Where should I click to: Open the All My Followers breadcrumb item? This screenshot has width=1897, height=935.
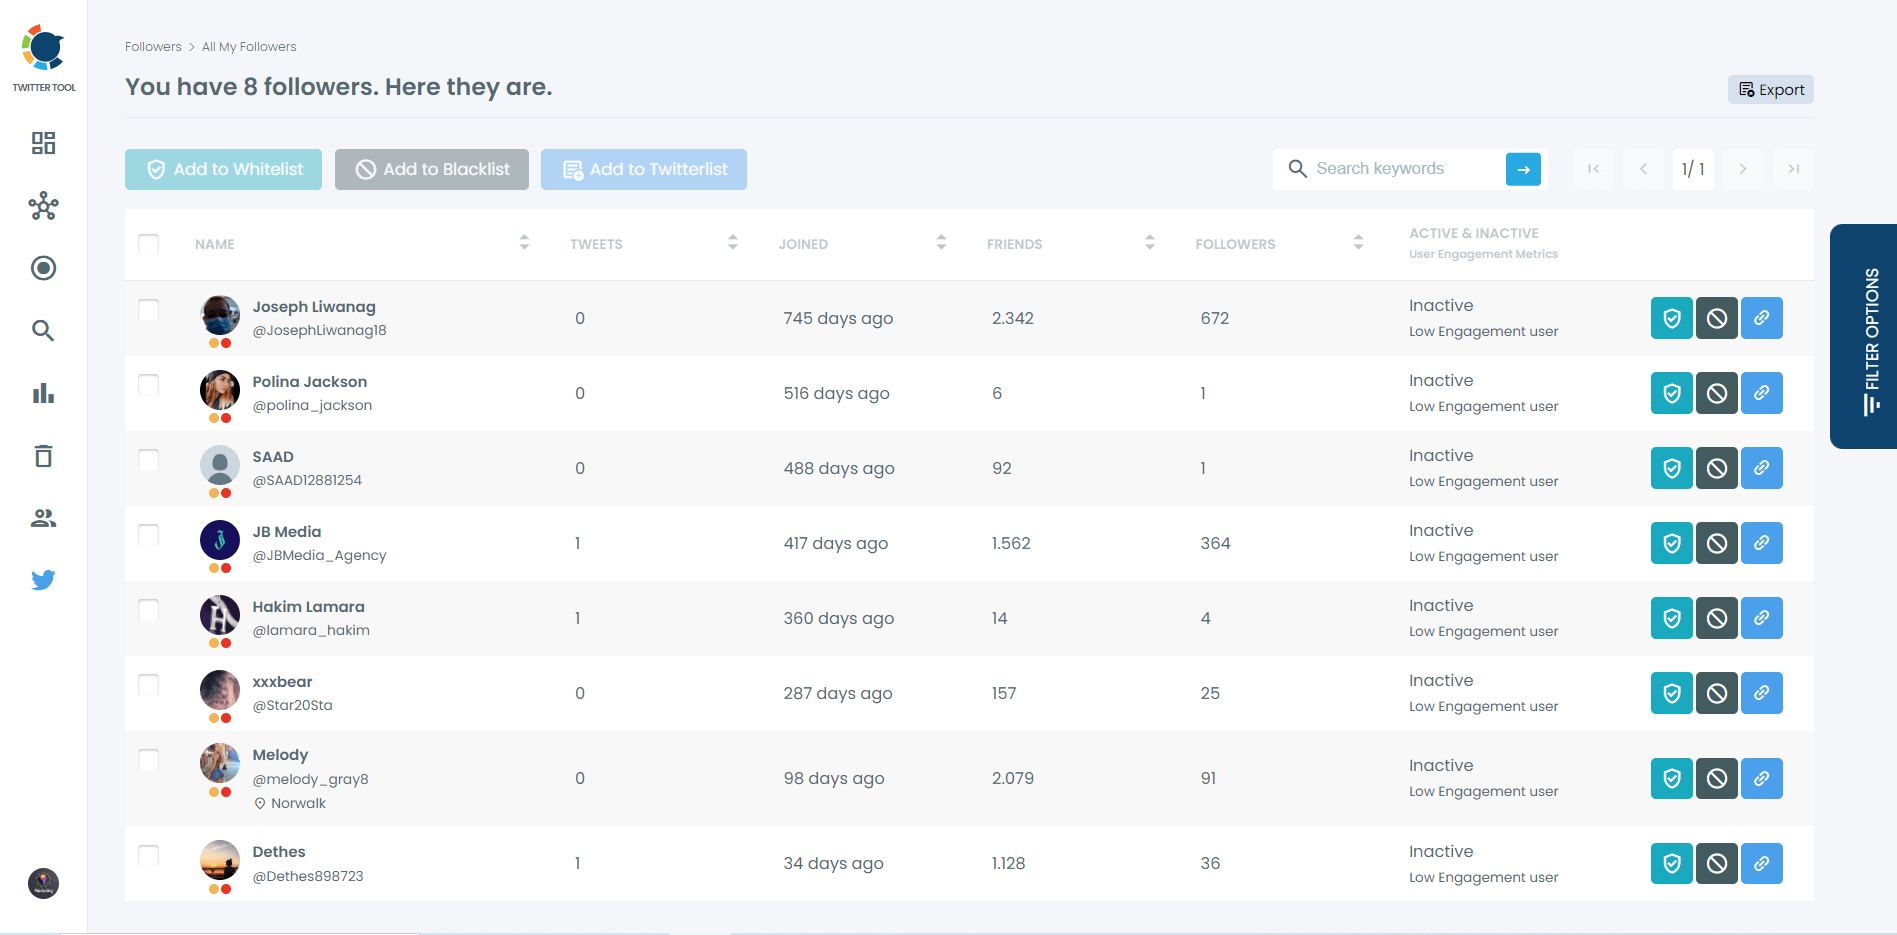pos(248,46)
